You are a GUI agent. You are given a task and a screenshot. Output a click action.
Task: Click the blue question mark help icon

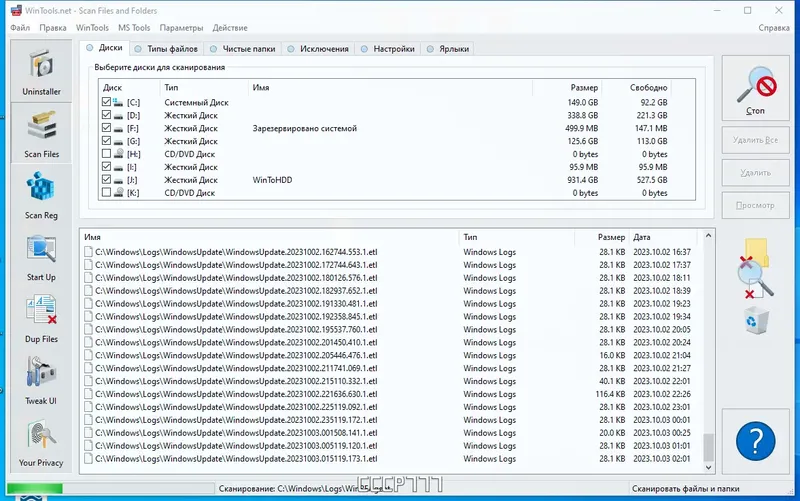click(x=755, y=441)
